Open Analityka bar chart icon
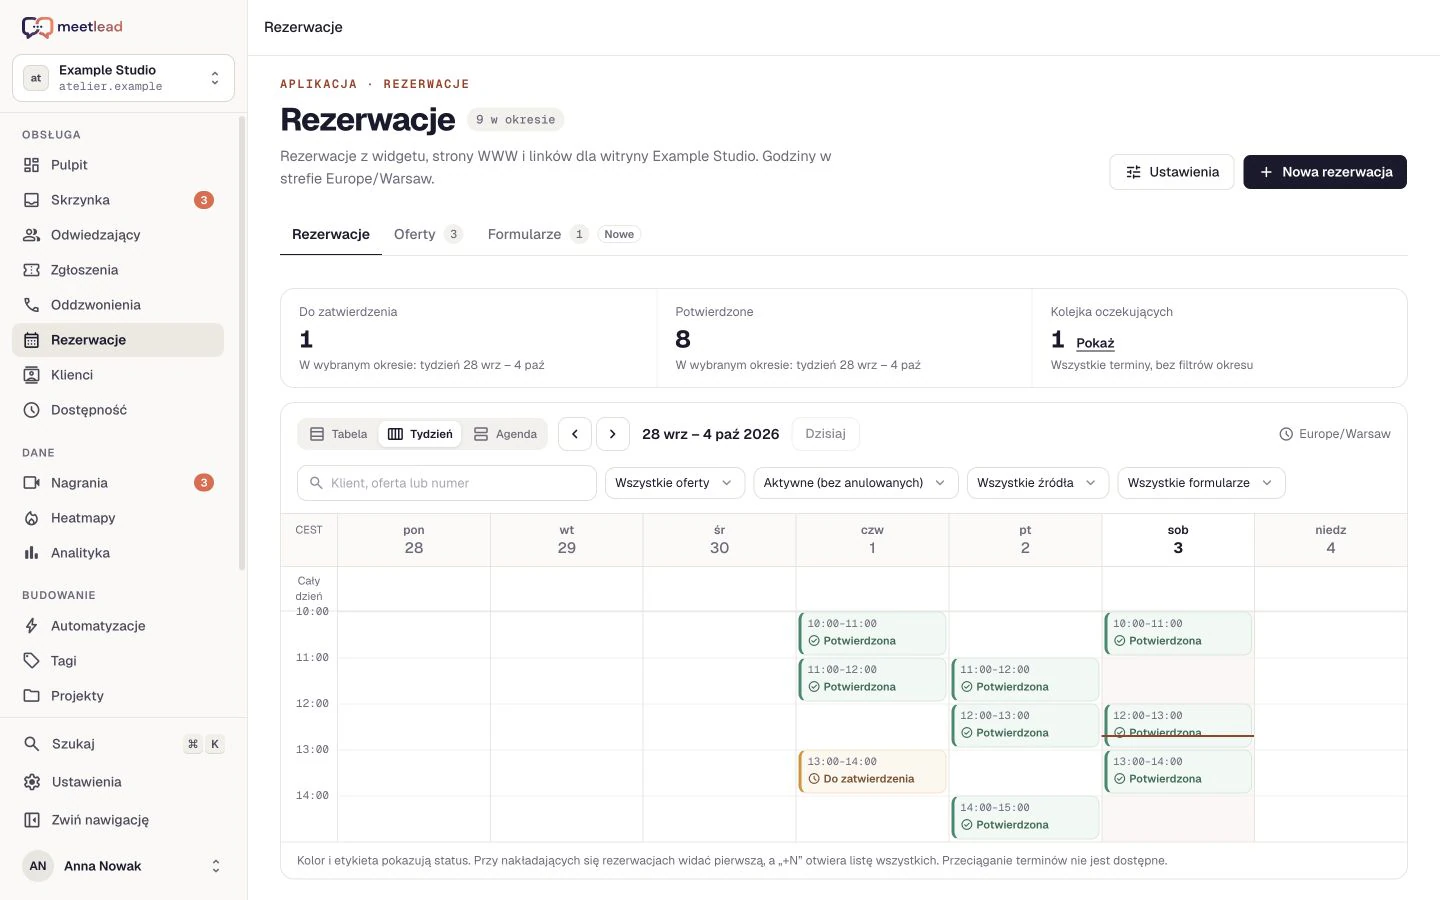Screen dimensions: 1440x900 click(x=32, y=553)
